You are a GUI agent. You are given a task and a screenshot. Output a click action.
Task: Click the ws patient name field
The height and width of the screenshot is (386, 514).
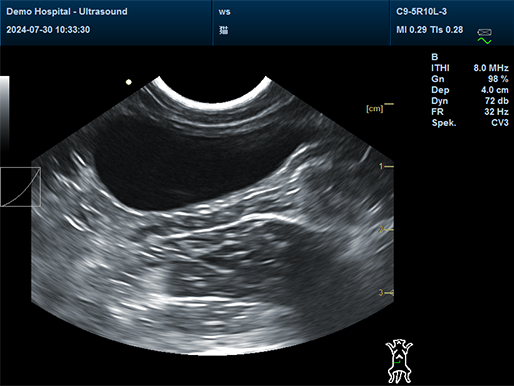click(x=224, y=12)
